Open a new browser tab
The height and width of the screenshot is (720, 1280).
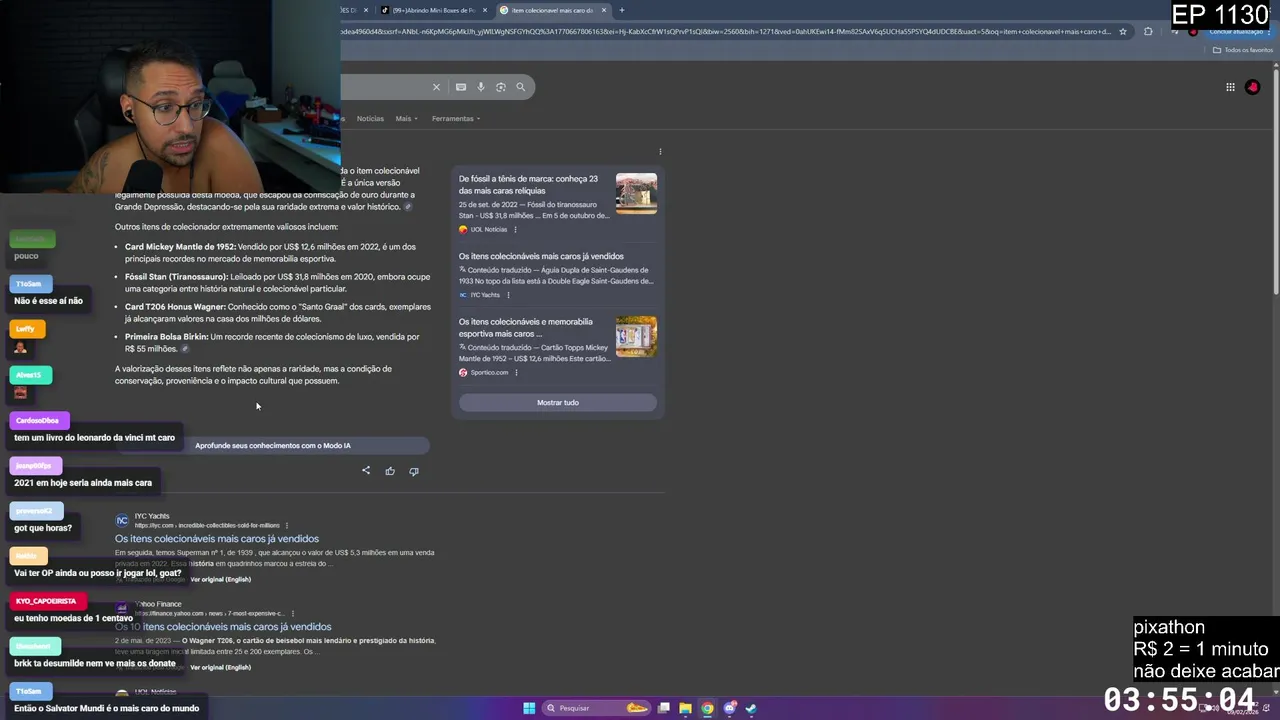pos(622,10)
